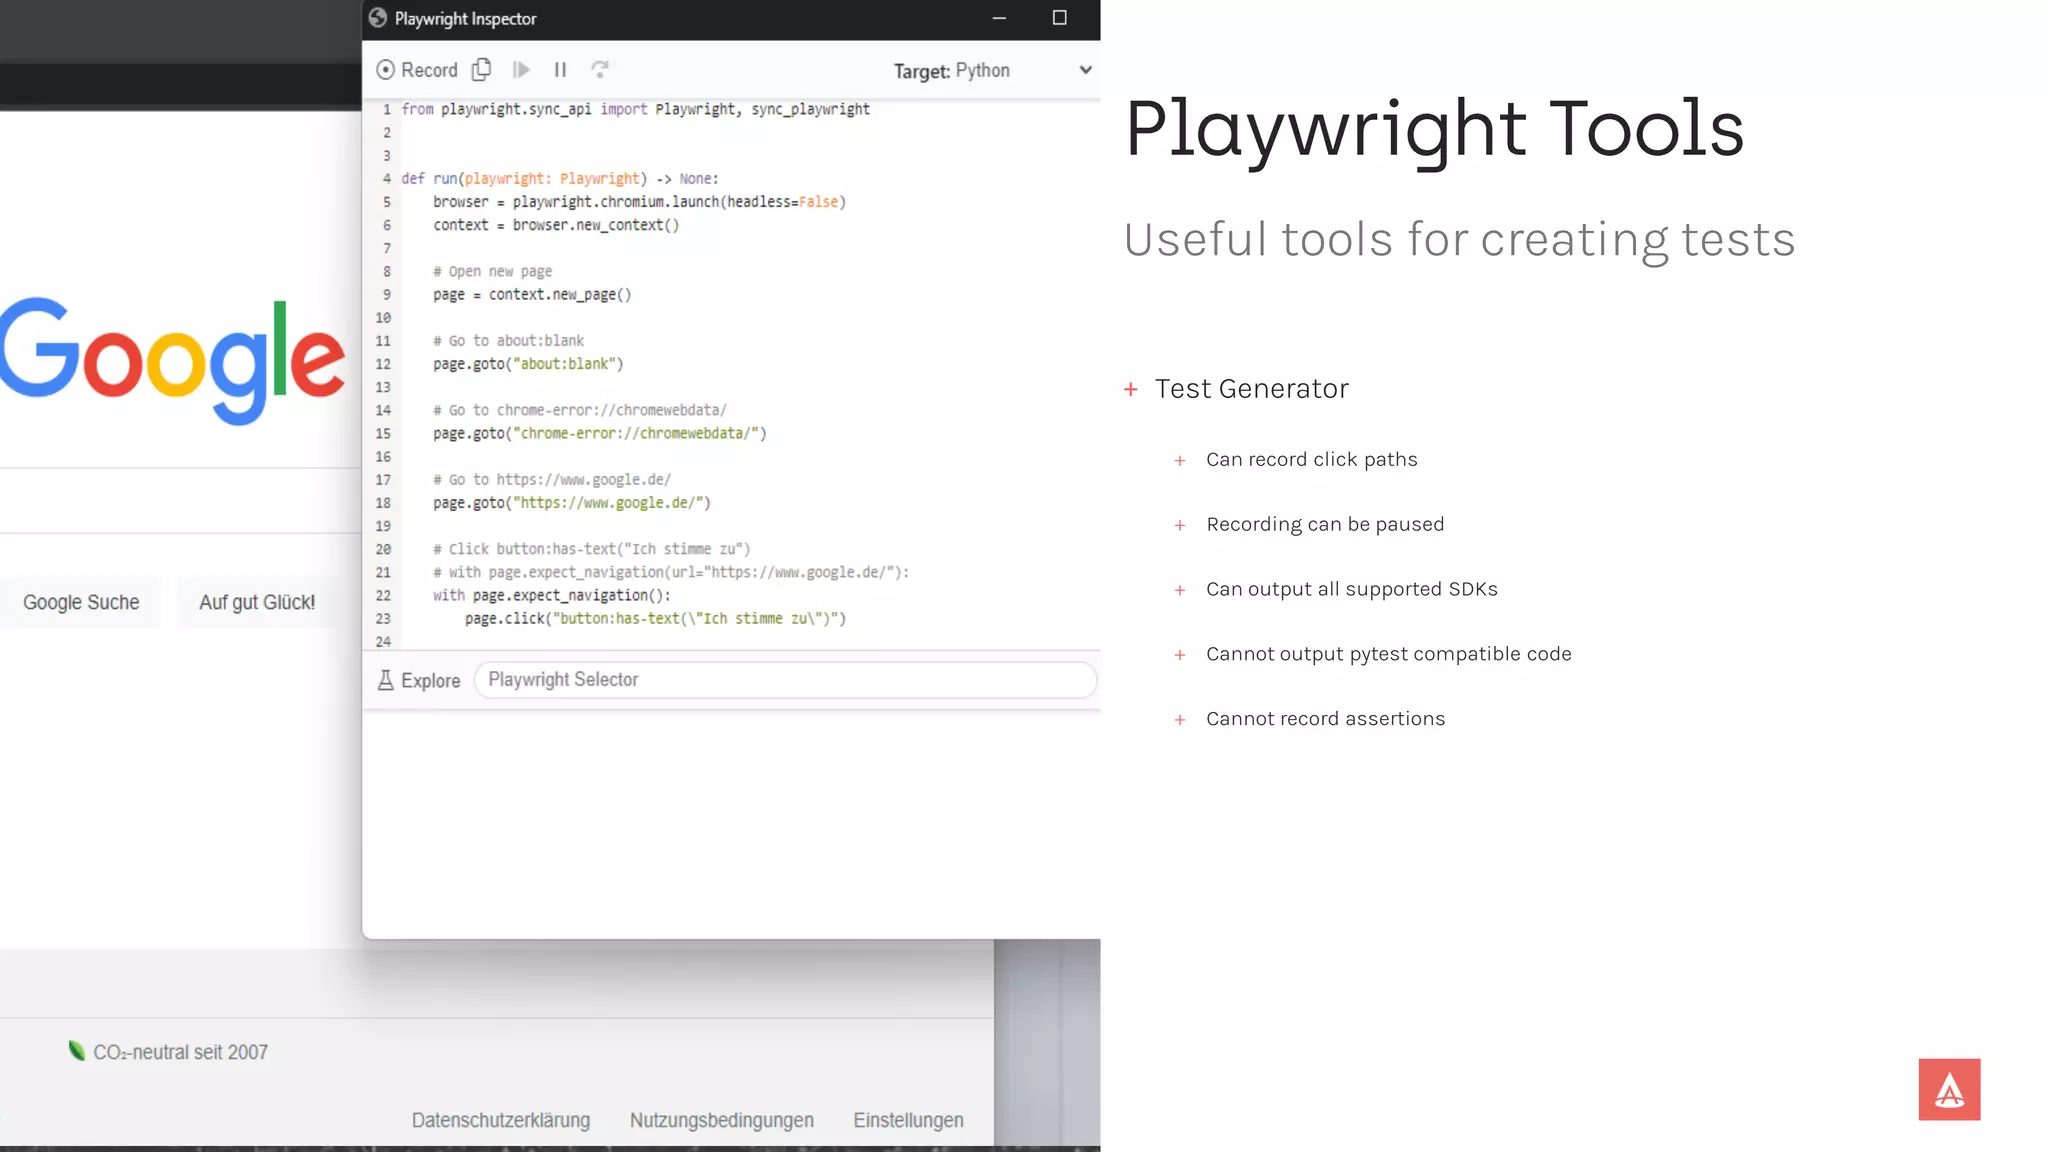Pause the script with the pause icon
This screenshot has height=1152, width=2048.
560,70
